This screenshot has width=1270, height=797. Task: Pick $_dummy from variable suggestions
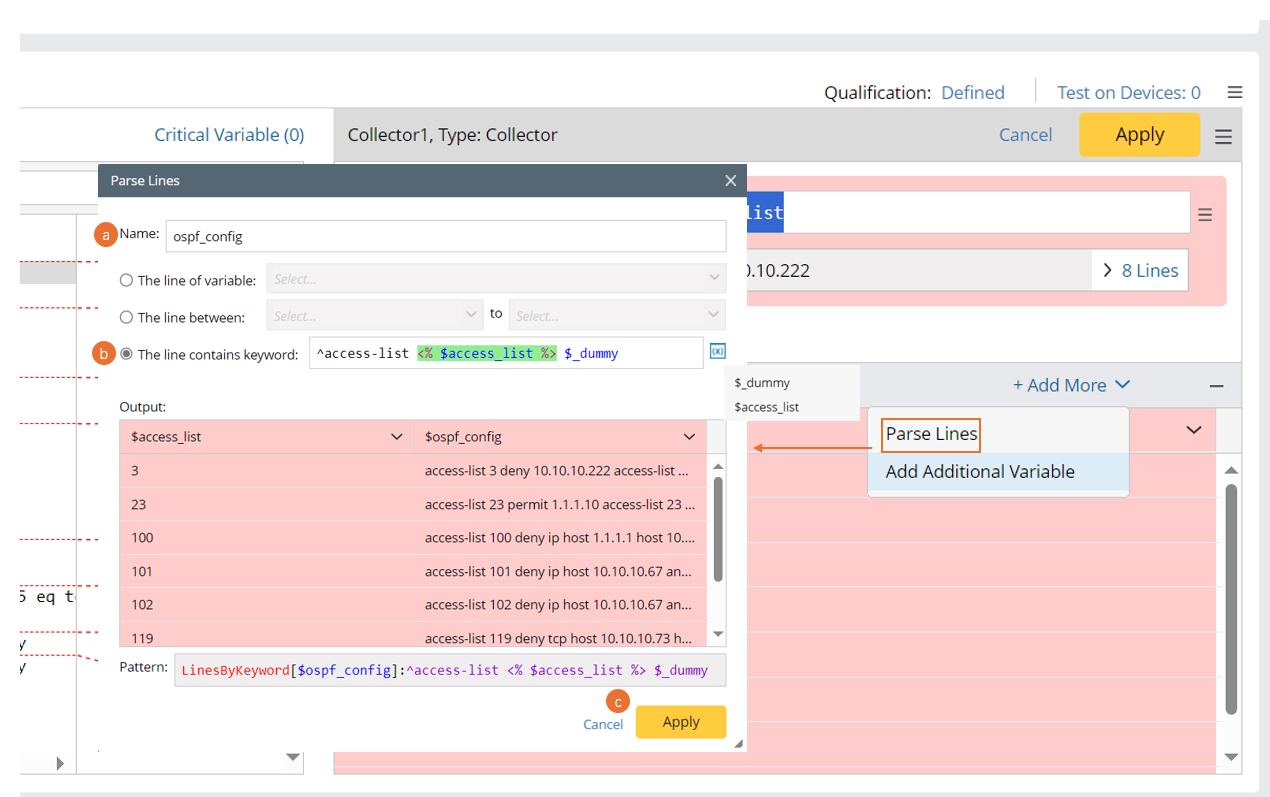762,383
